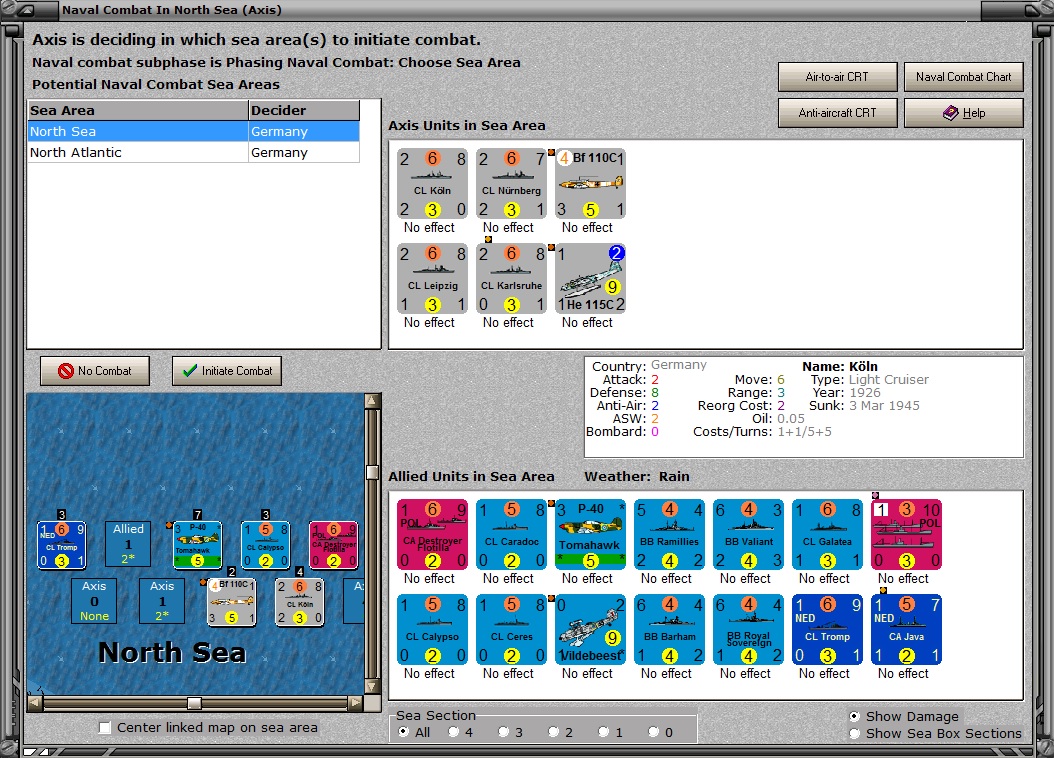Click the Bf 110C counter on the map
The width and height of the screenshot is (1054, 758).
[231, 602]
